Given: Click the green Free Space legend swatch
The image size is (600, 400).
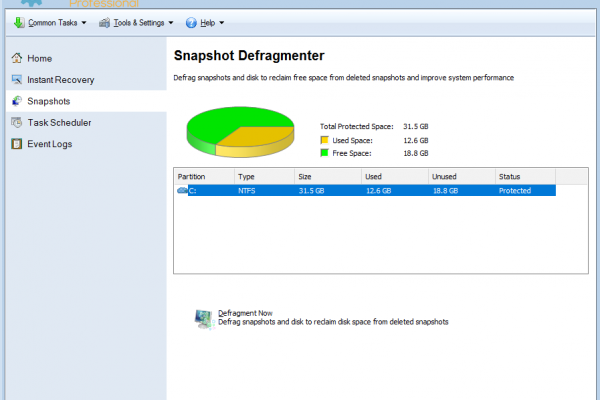Looking at the screenshot, I should [324, 154].
